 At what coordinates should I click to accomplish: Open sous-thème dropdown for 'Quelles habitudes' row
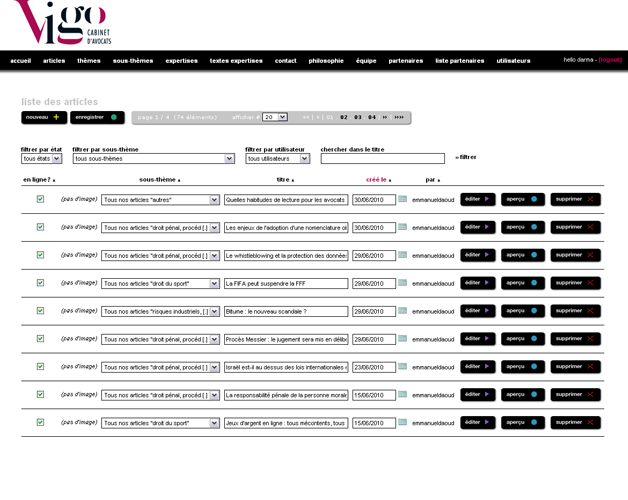(x=161, y=200)
